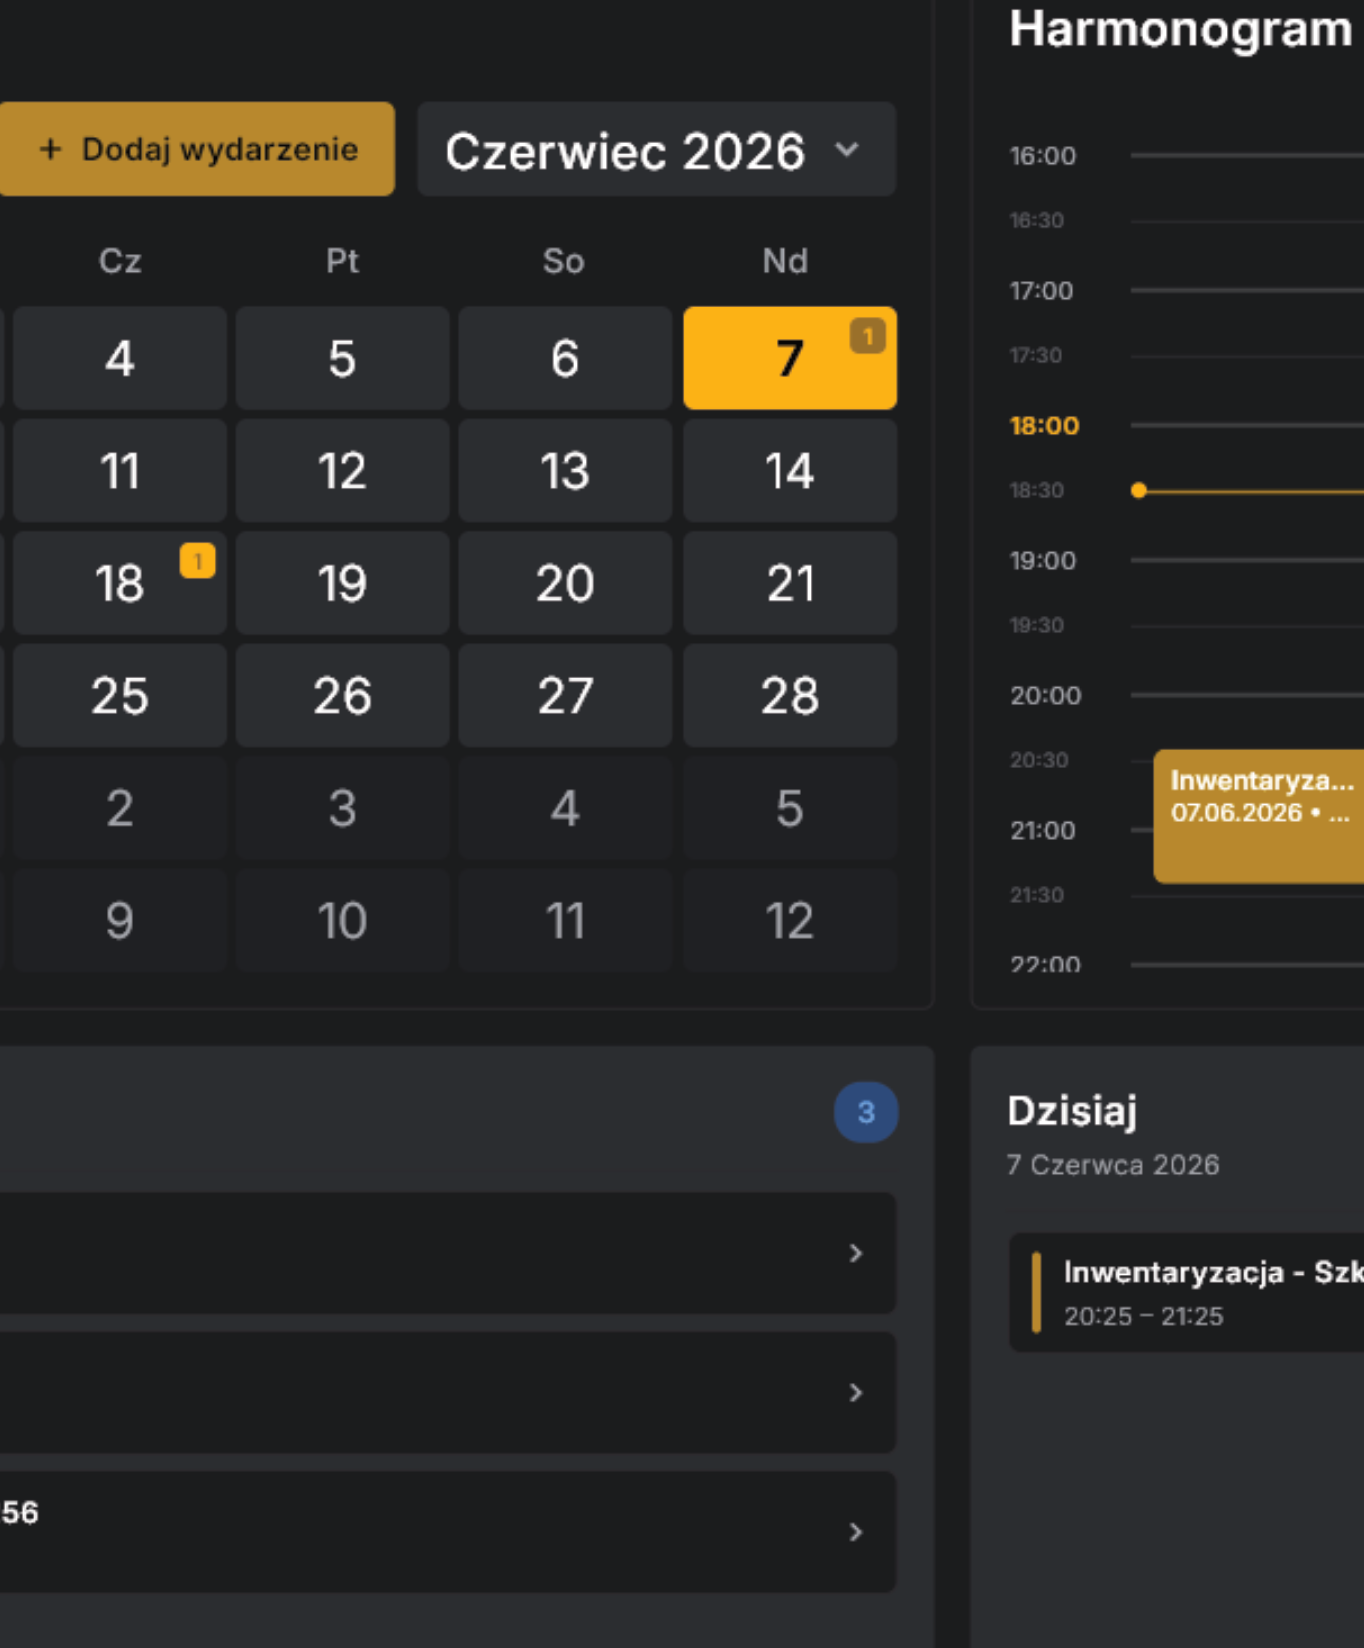Select Thursday June 4 in calendar
The image size is (1364, 1648).
[120, 358]
